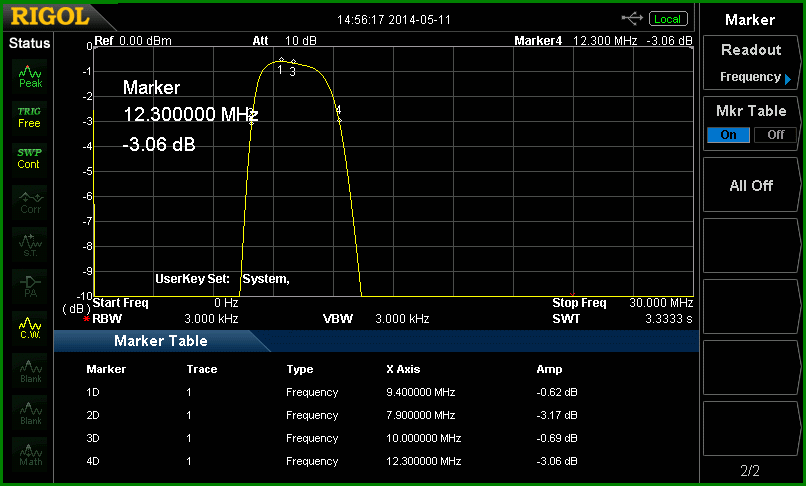The height and width of the screenshot is (486, 806).
Task: Click the RBW 3.000 kHz value
Action: [x=211, y=319]
